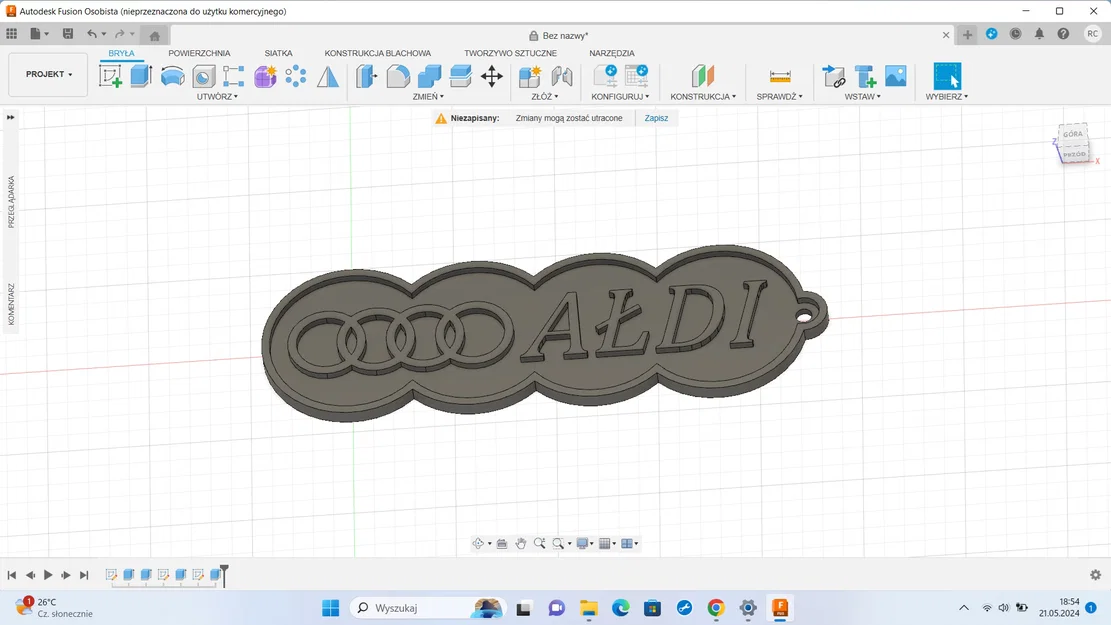The height and width of the screenshot is (625, 1111).
Task: Open the Display Settings dropdown
Action: point(585,544)
